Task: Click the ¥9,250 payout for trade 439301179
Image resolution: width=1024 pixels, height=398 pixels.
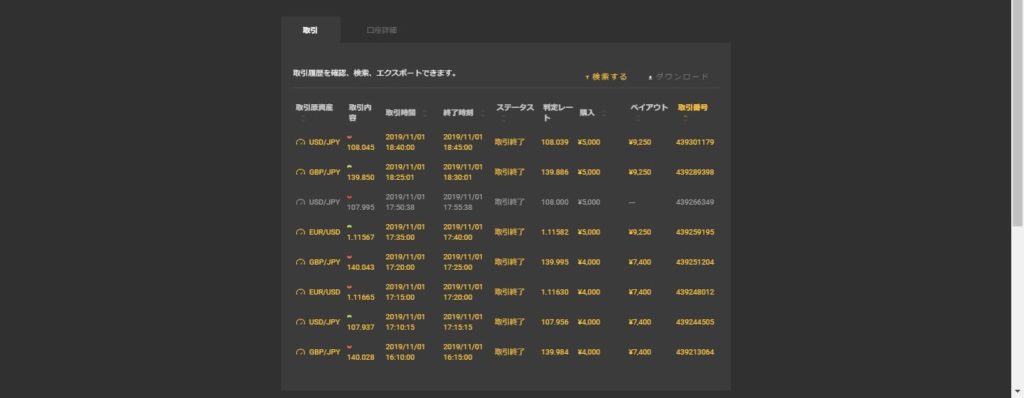Action: coord(639,142)
